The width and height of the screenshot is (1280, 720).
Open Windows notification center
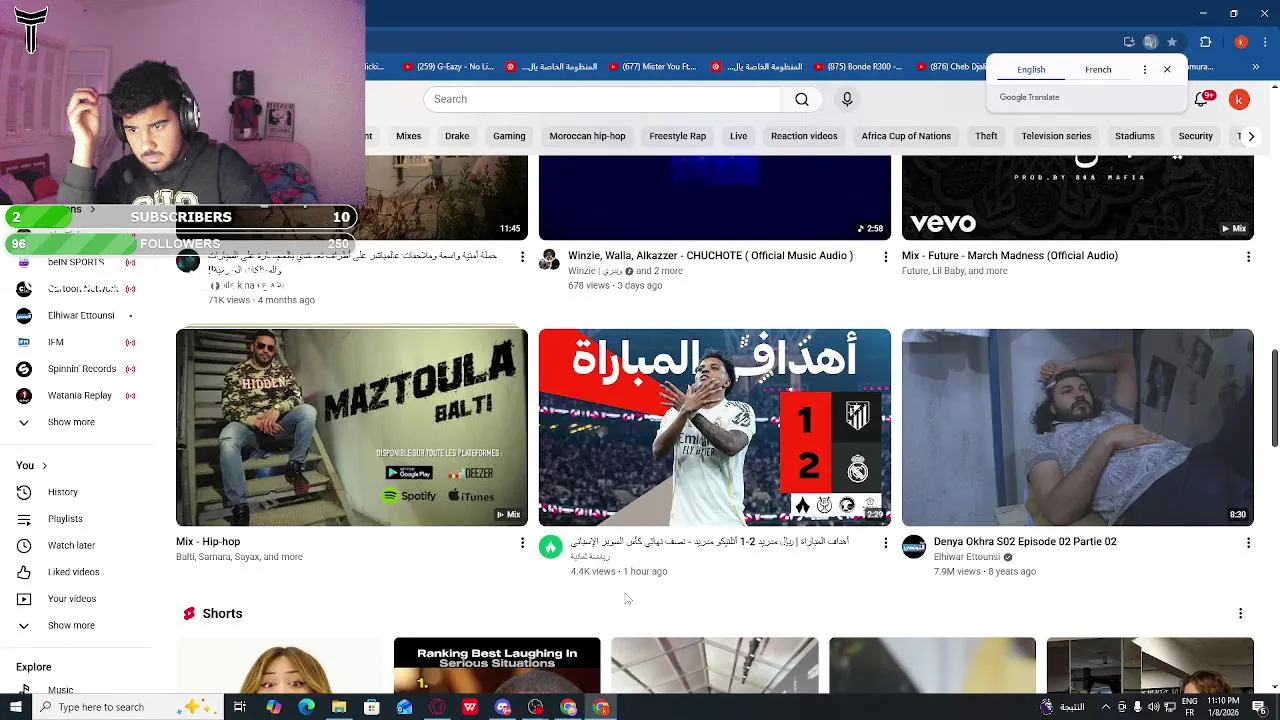click(1259, 707)
